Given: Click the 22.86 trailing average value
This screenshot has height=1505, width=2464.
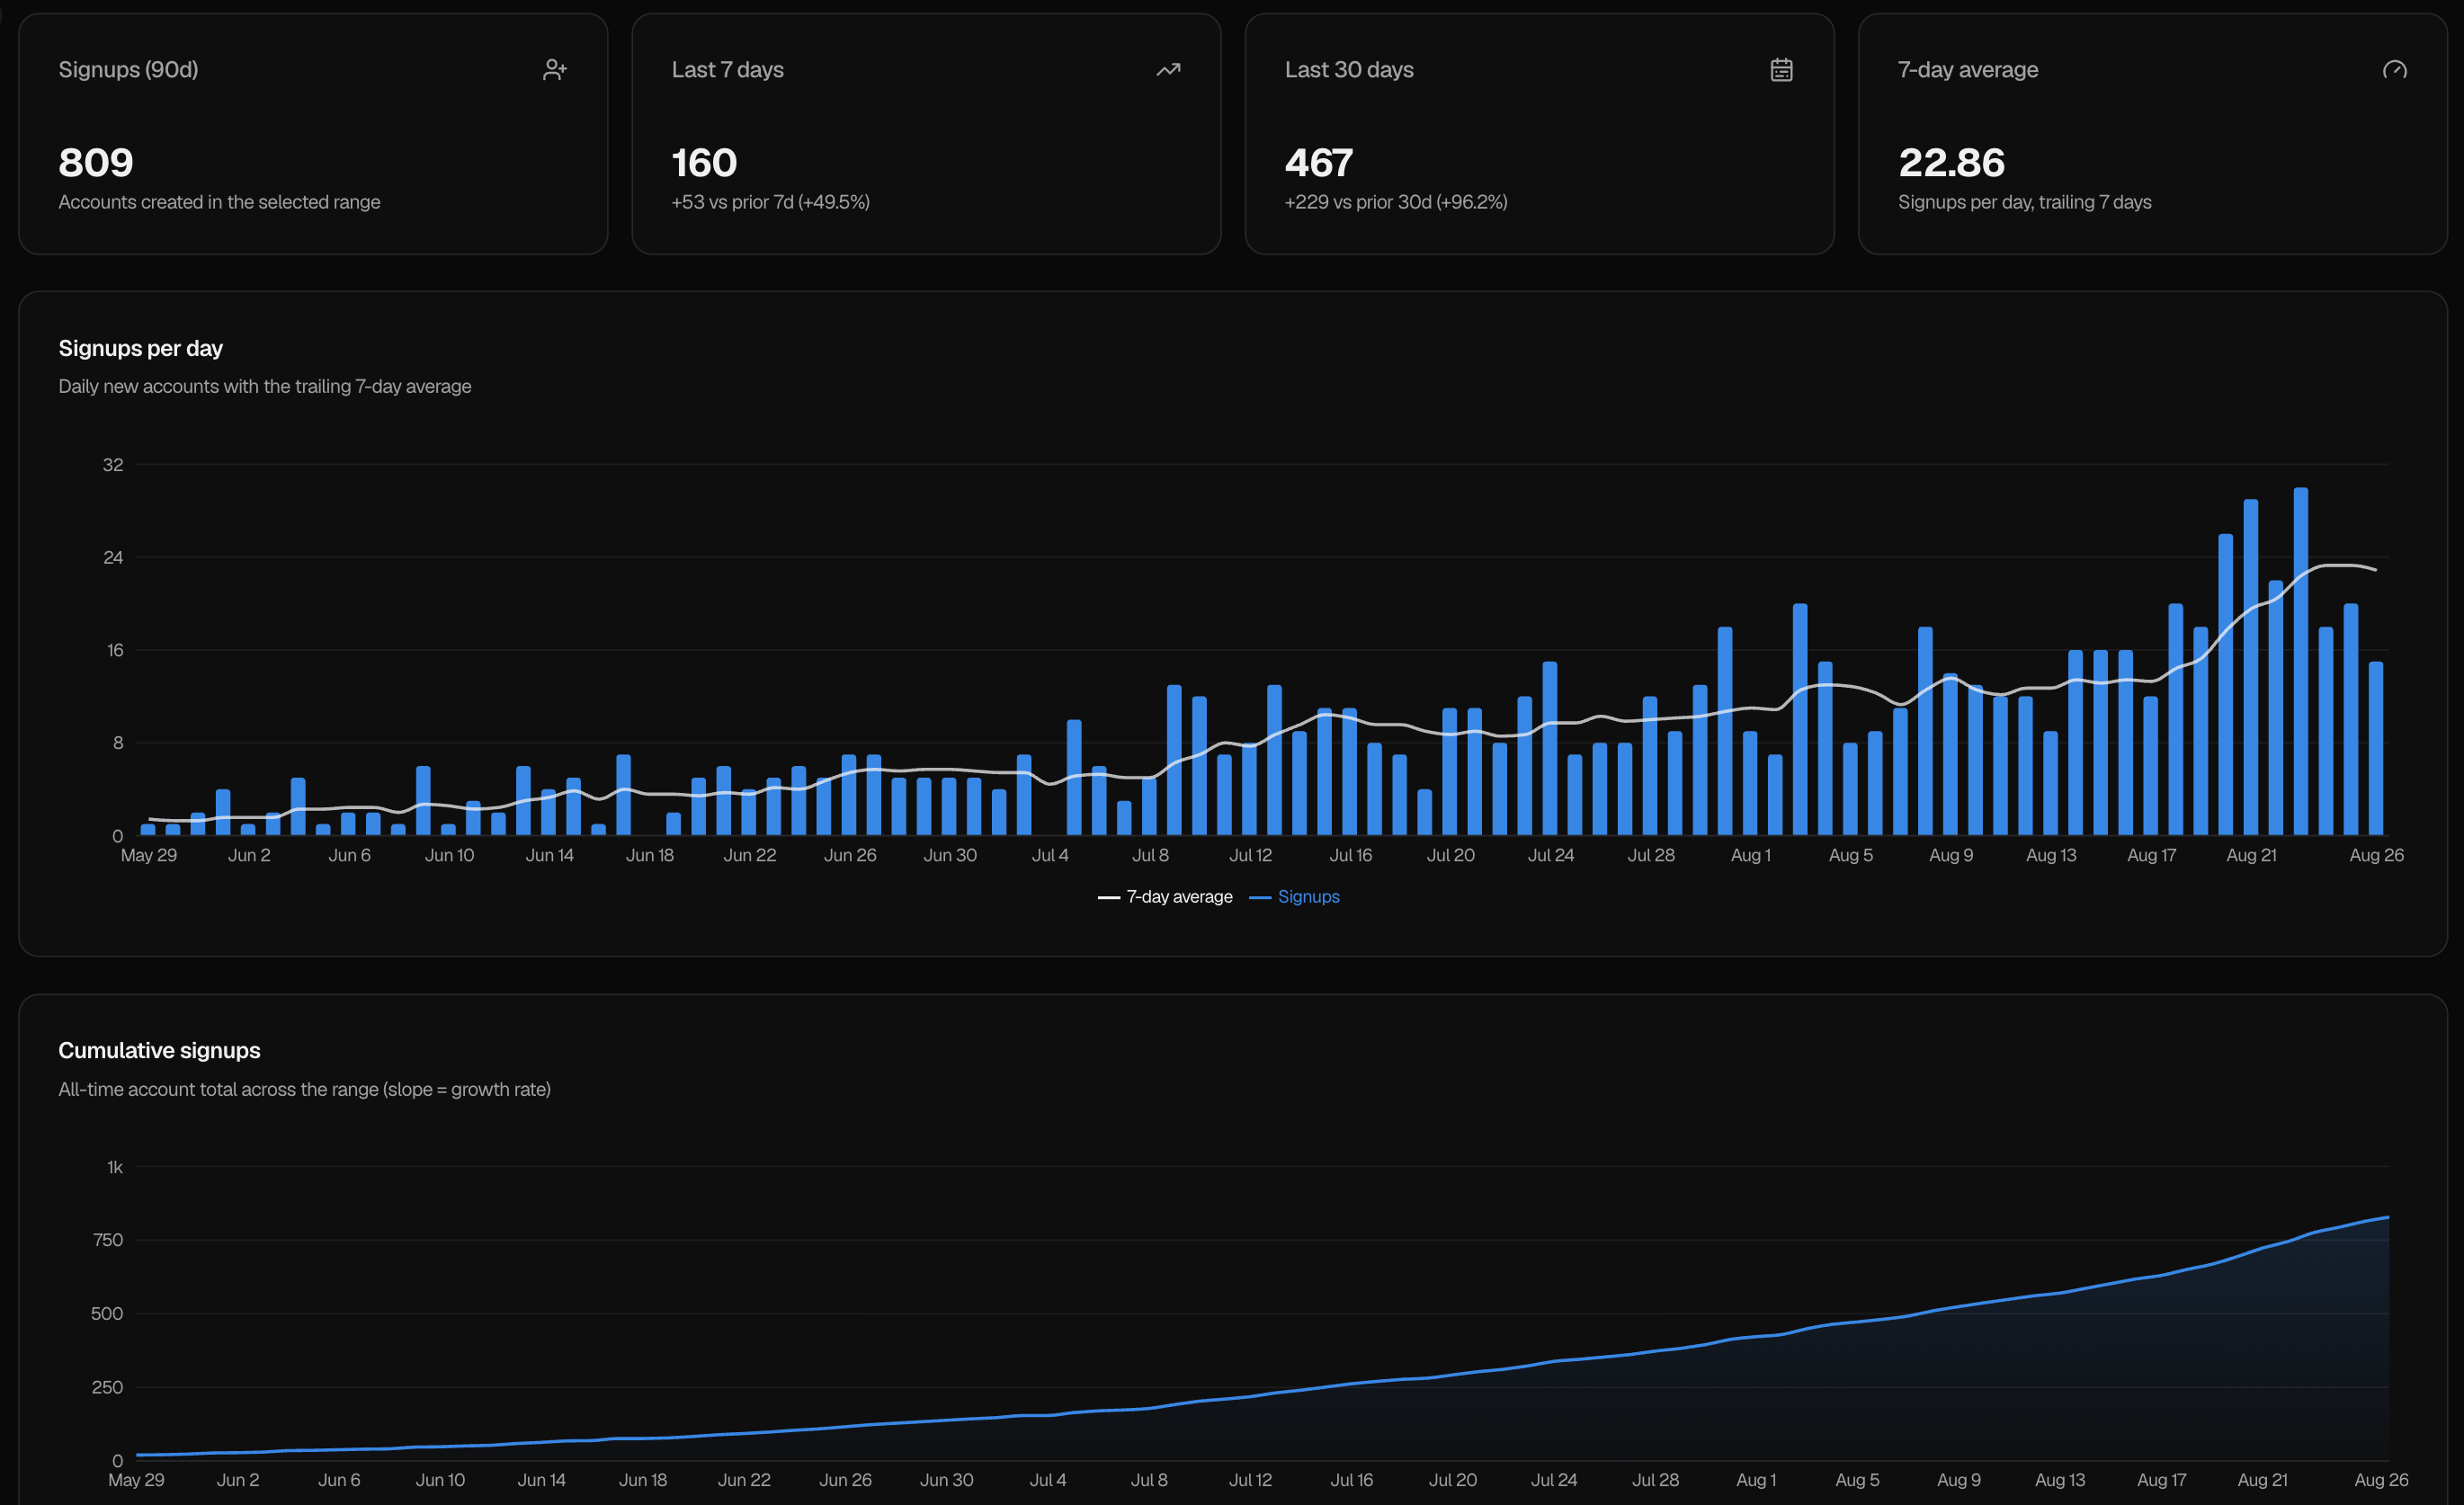Looking at the screenshot, I should (1951, 162).
